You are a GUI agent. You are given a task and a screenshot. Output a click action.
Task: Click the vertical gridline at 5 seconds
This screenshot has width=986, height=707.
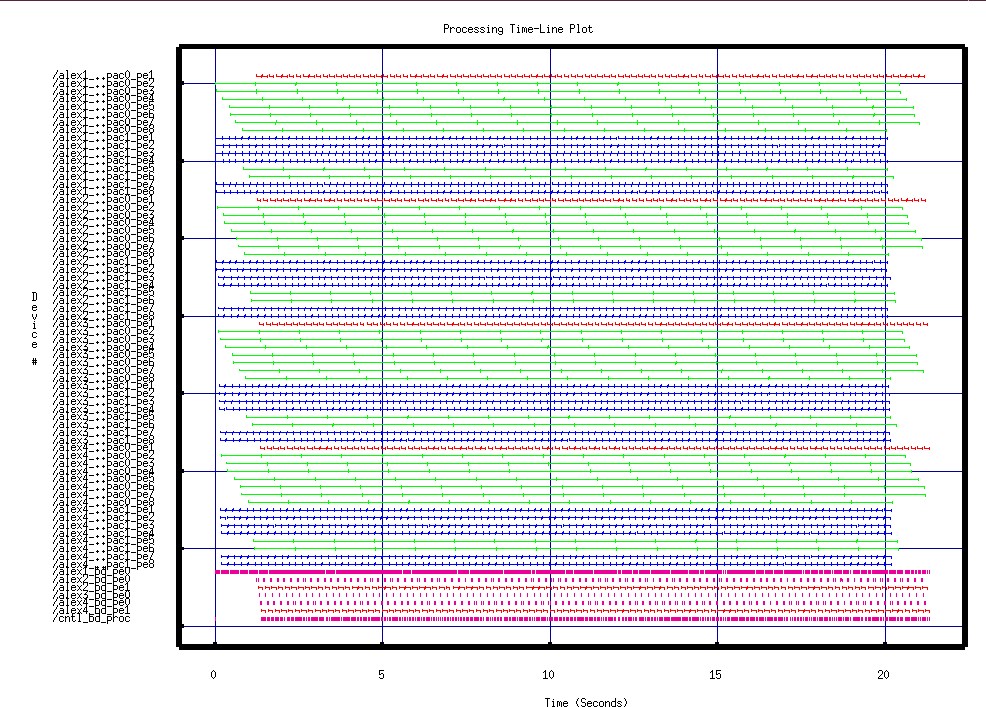tap(382, 350)
